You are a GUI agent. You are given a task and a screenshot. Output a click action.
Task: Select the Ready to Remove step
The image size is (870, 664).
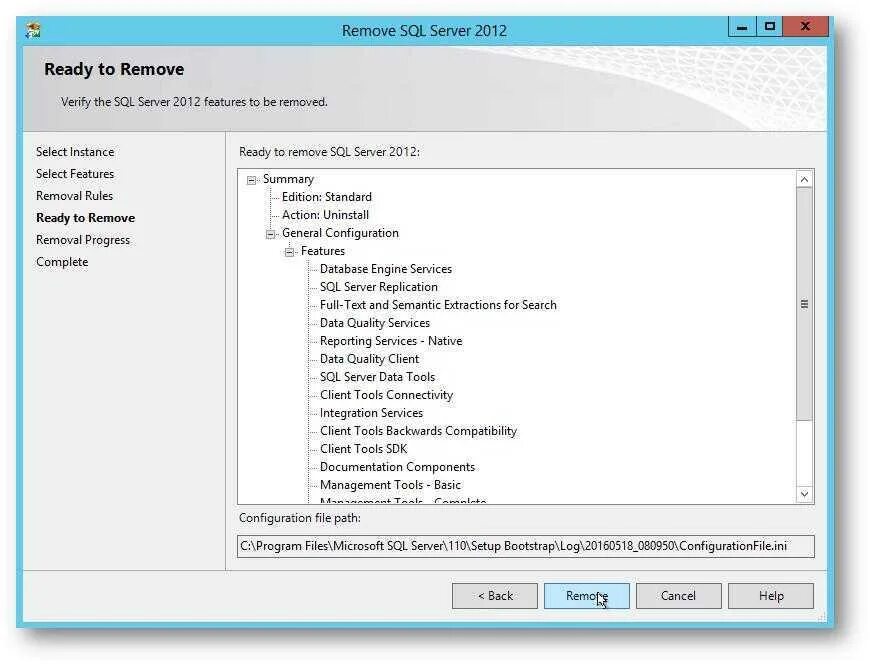coord(85,218)
